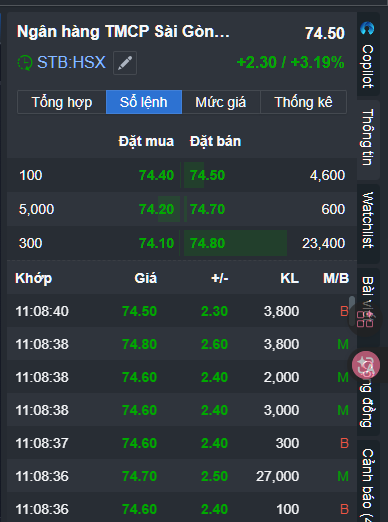Switch to the Tổng hợp tab
This screenshot has height=522, width=388.
pyautogui.click(x=62, y=102)
